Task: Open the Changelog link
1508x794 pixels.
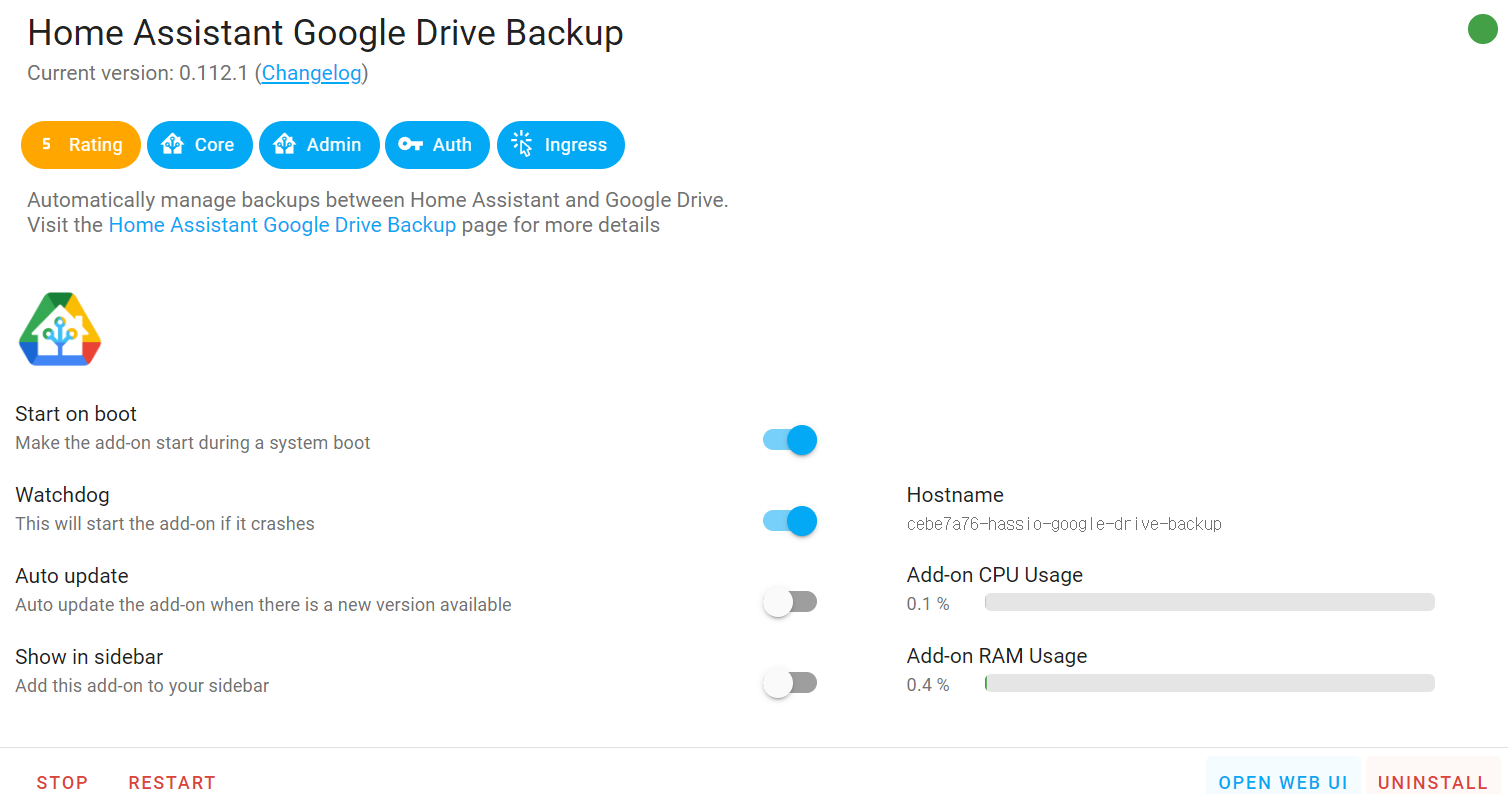Action: (x=312, y=73)
